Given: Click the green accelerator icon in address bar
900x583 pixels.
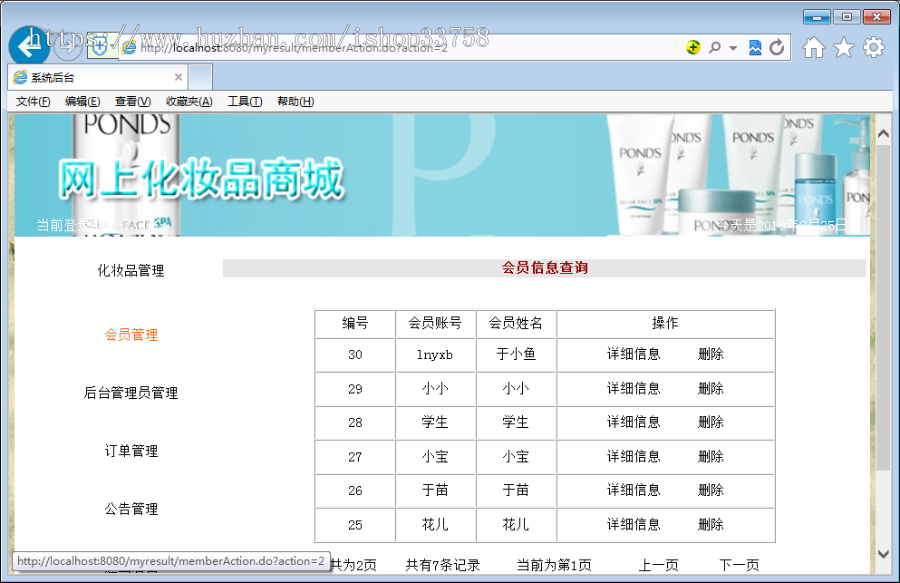Looking at the screenshot, I should (693, 46).
